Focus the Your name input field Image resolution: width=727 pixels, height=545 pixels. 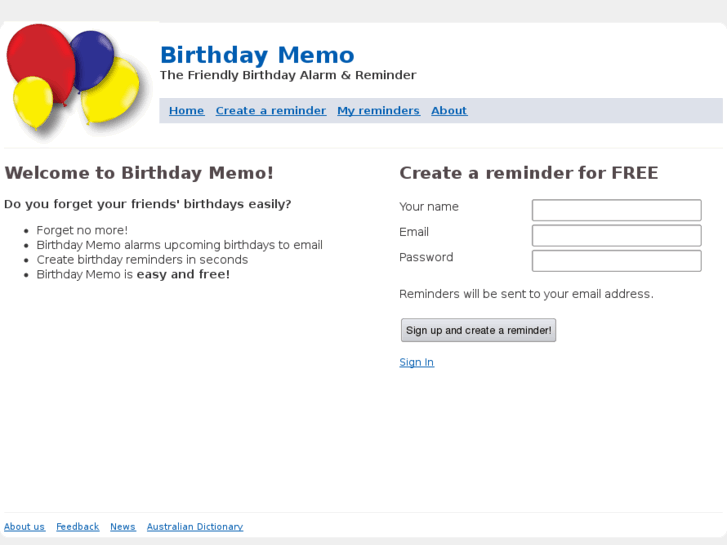coord(616,210)
